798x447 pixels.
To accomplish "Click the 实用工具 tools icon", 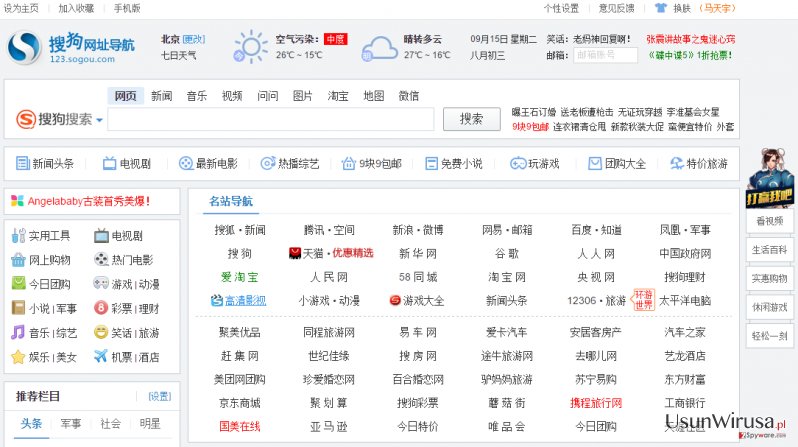I will click(x=18, y=236).
